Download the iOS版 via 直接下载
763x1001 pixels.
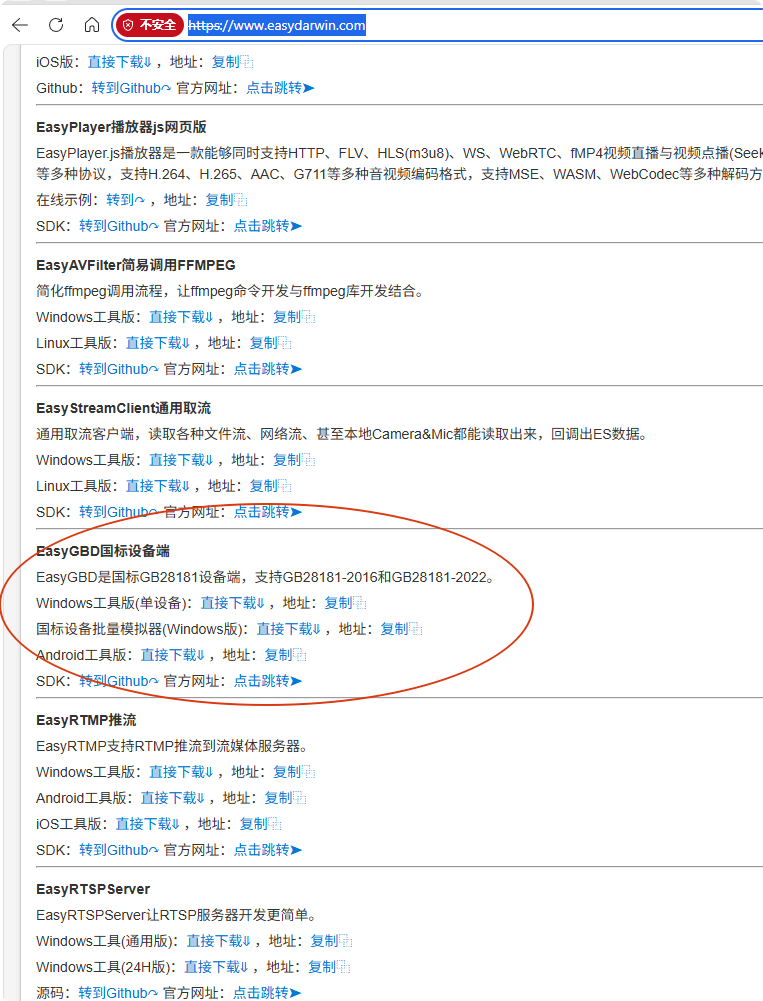pyautogui.click(x=119, y=62)
